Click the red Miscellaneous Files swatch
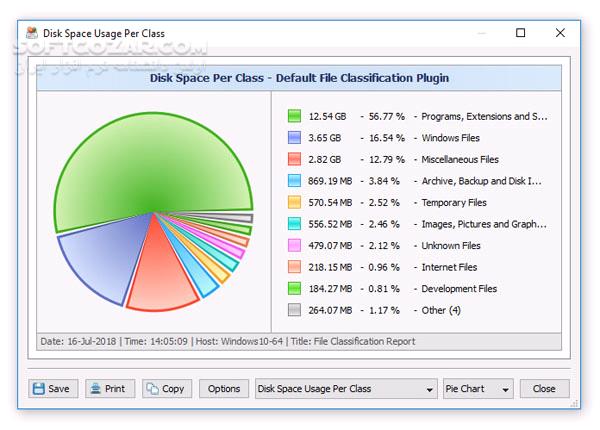The image size is (600, 430). coord(294,159)
